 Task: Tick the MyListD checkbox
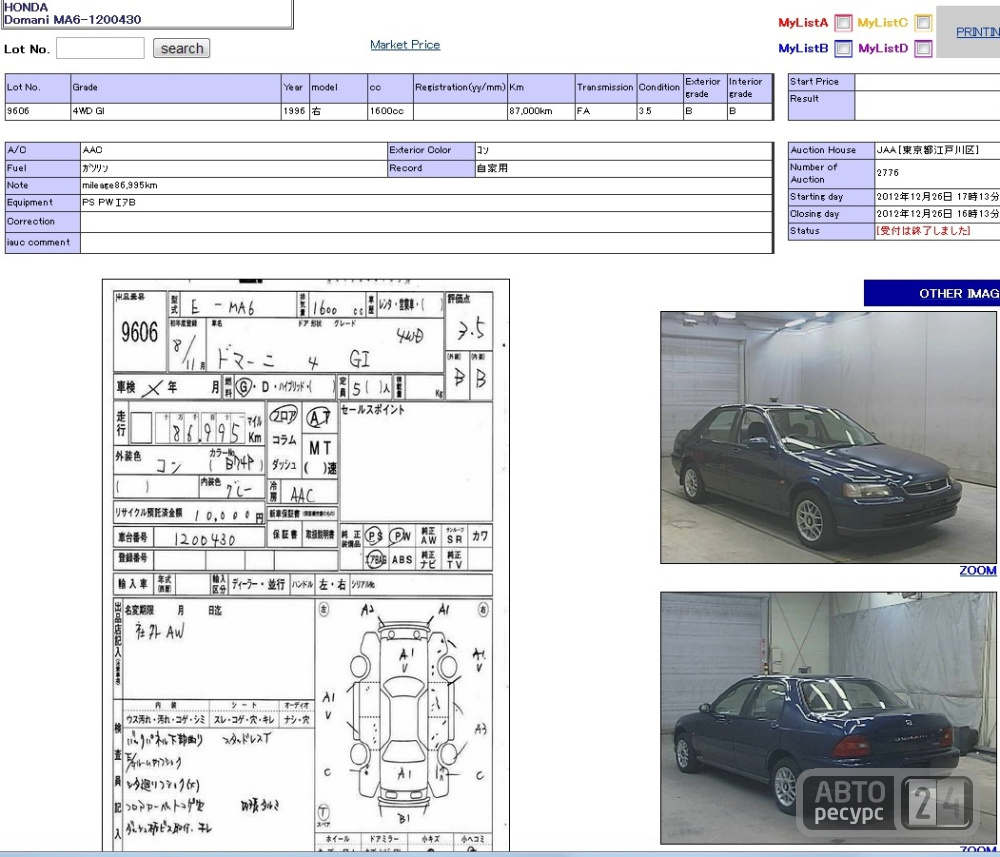pos(923,48)
